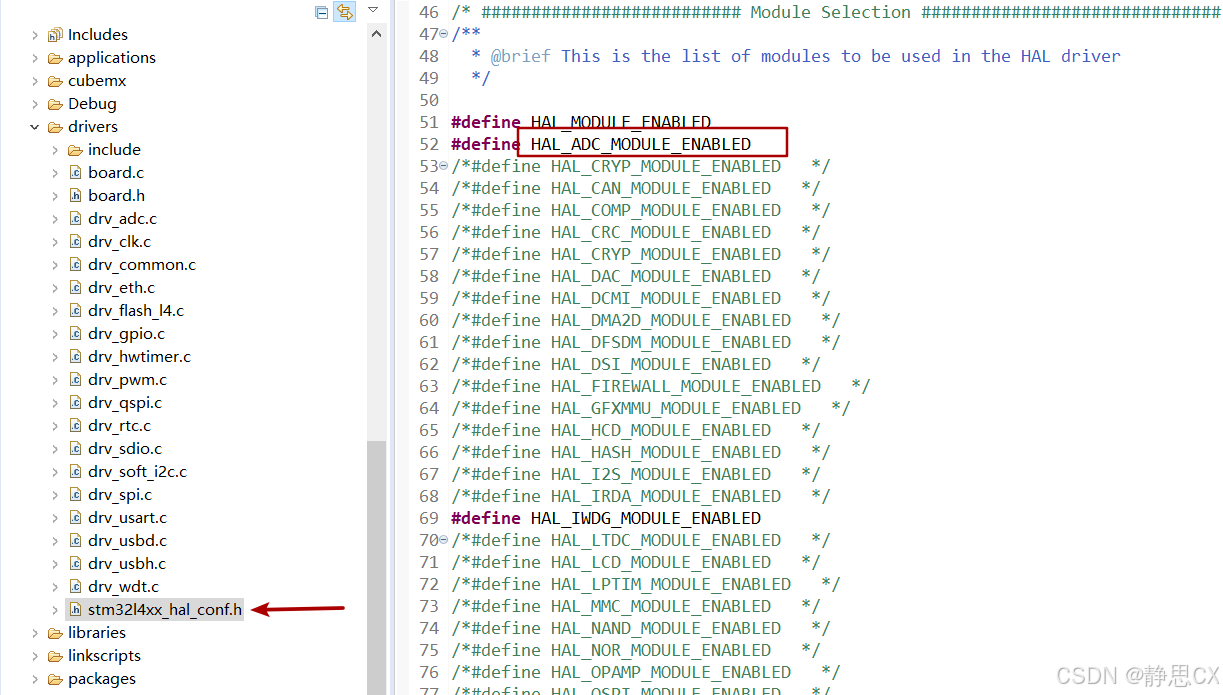Screen dimensions: 1223x695
Task: Click the file icon of board.c
Action: point(75,173)
